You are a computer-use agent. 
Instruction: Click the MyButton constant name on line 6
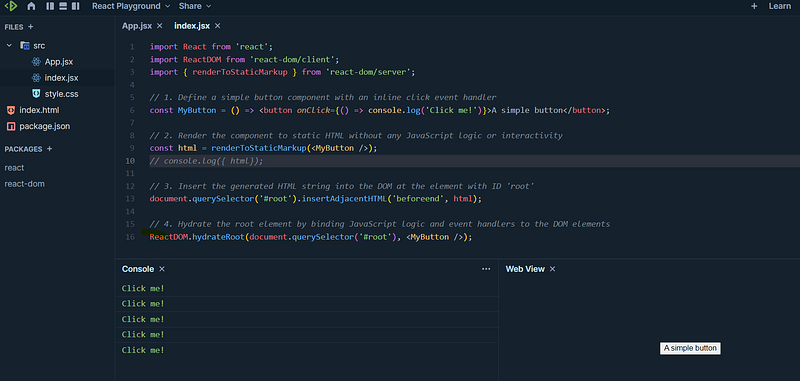(x=197, y=110)
